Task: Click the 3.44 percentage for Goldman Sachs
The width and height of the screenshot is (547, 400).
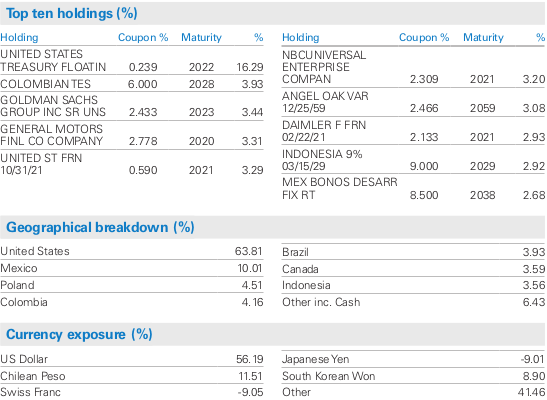Action: click(x=252, y=112)
